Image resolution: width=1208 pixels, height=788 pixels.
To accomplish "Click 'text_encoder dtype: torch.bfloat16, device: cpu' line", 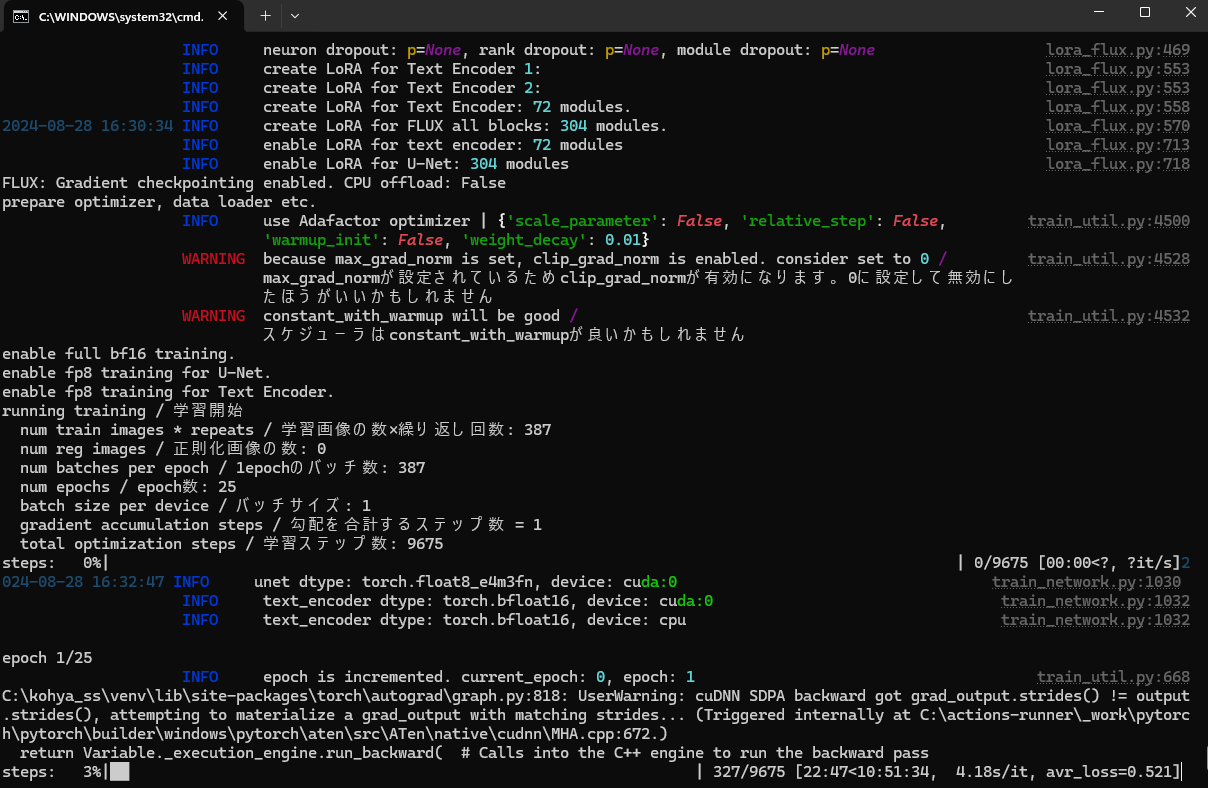I will [474, 620].
